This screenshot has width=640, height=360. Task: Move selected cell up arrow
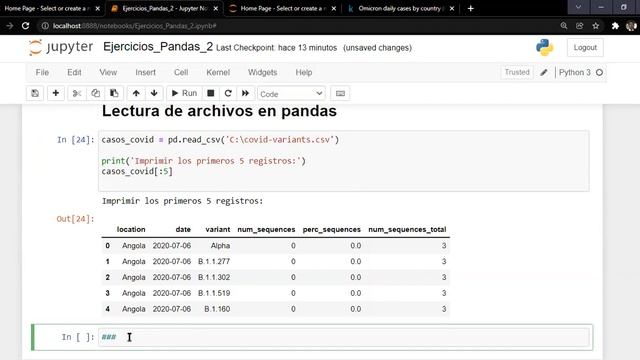(136, 93)
